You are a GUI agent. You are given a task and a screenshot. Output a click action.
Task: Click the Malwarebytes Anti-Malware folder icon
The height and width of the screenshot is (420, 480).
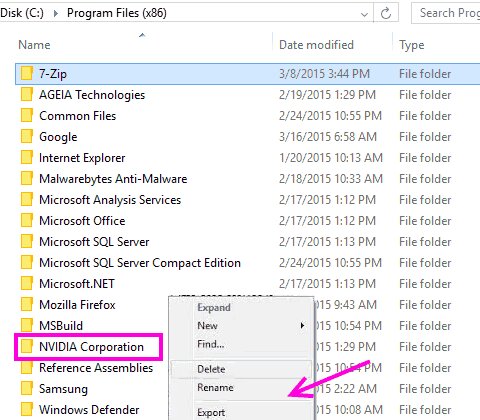pos(27,179)
